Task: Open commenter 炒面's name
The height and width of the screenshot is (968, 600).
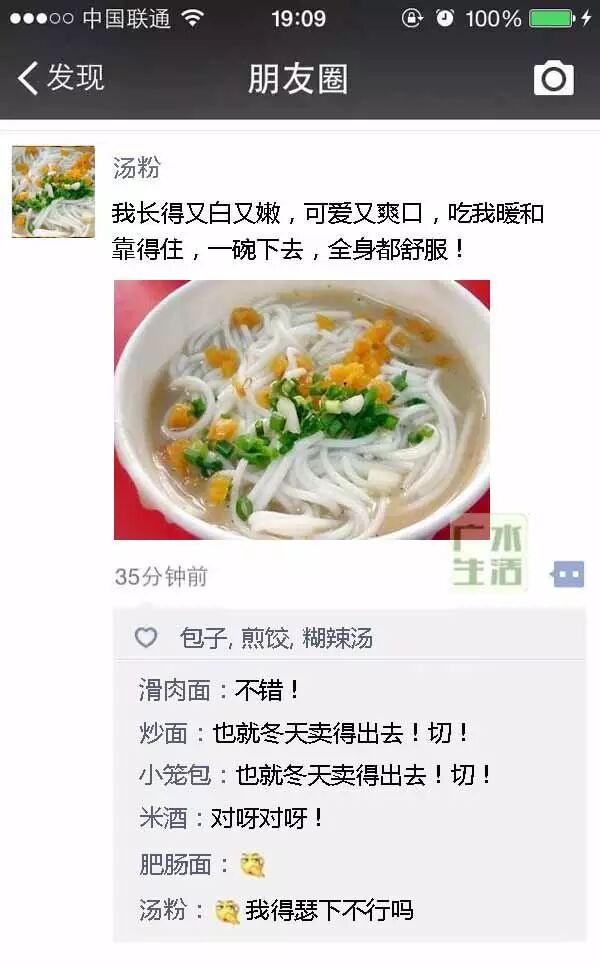Action: (x=163, y=733)
